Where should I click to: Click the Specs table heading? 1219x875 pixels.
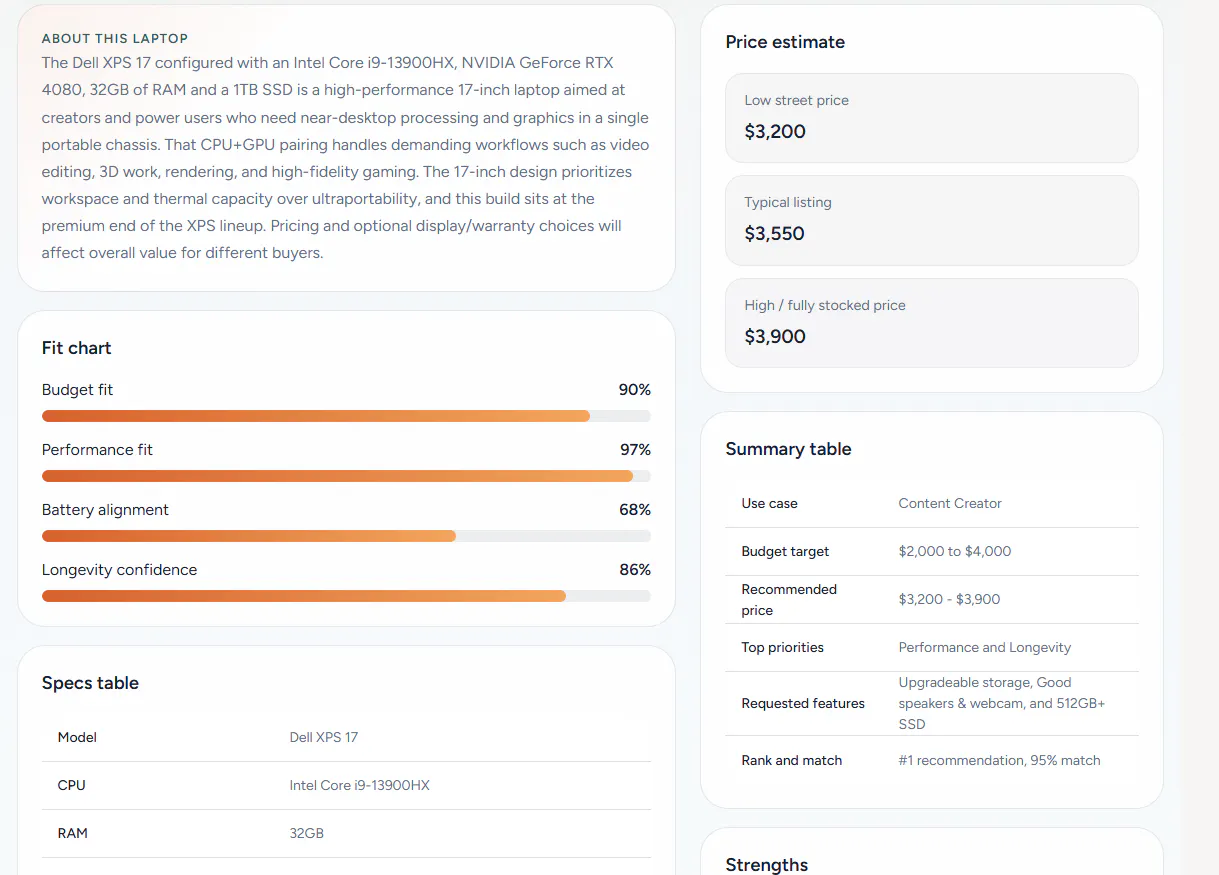tap(90, 683)
